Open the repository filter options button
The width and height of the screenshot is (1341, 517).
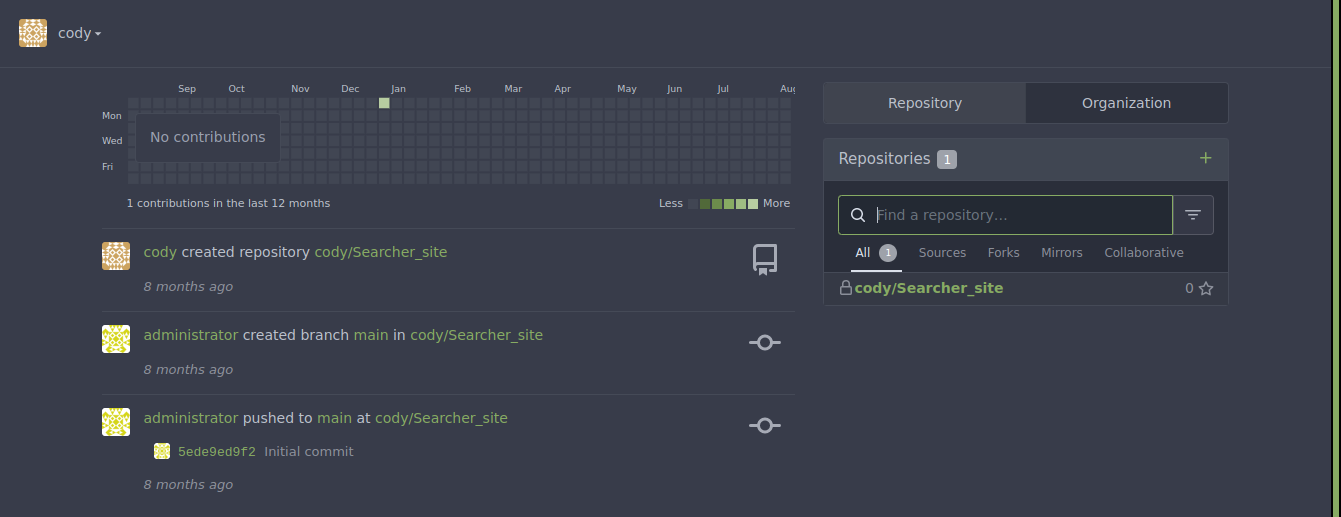click(1193, 215)
